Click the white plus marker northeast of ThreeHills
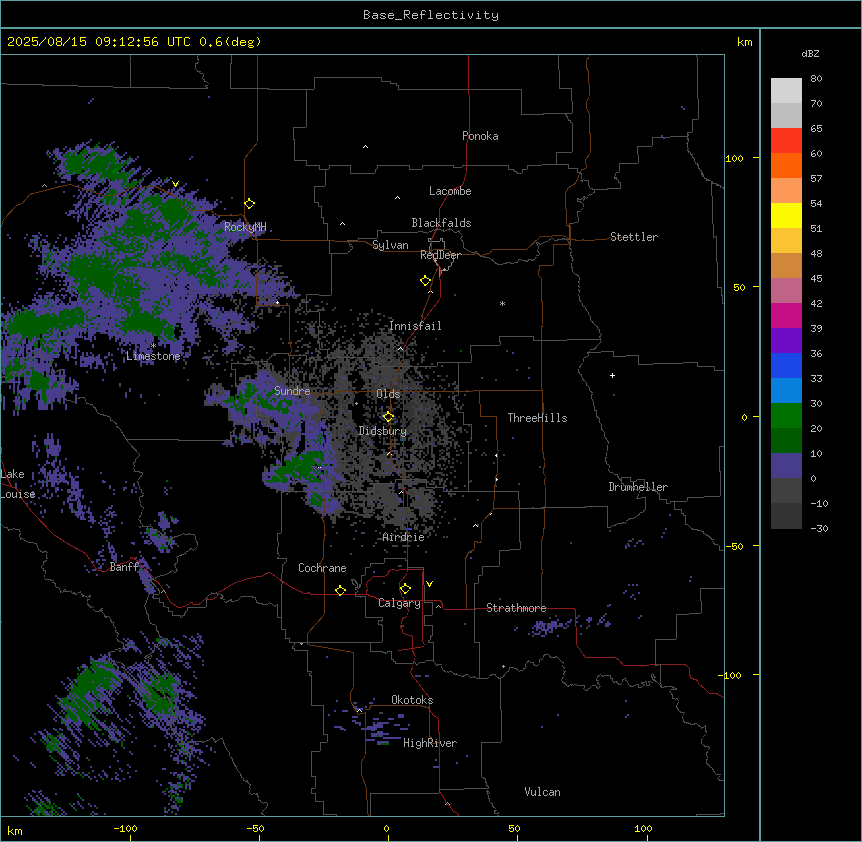Image resolution: width=862 pixels, height=842 pixels. [x=612, y=375]
